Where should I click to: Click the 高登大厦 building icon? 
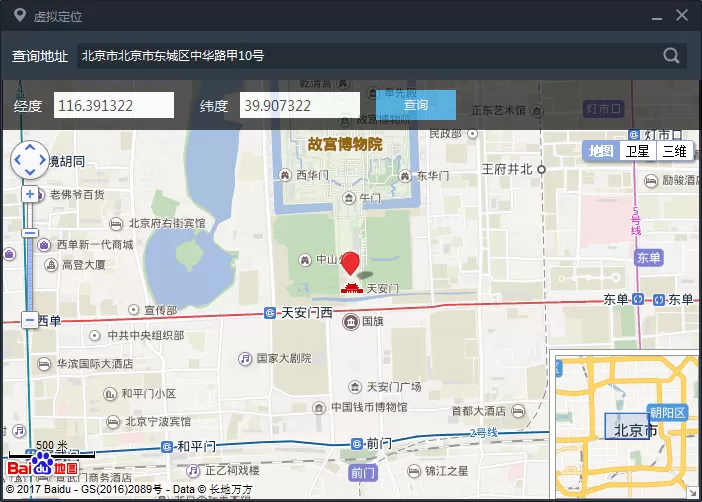pyautogui.click(x=51, y=265)
